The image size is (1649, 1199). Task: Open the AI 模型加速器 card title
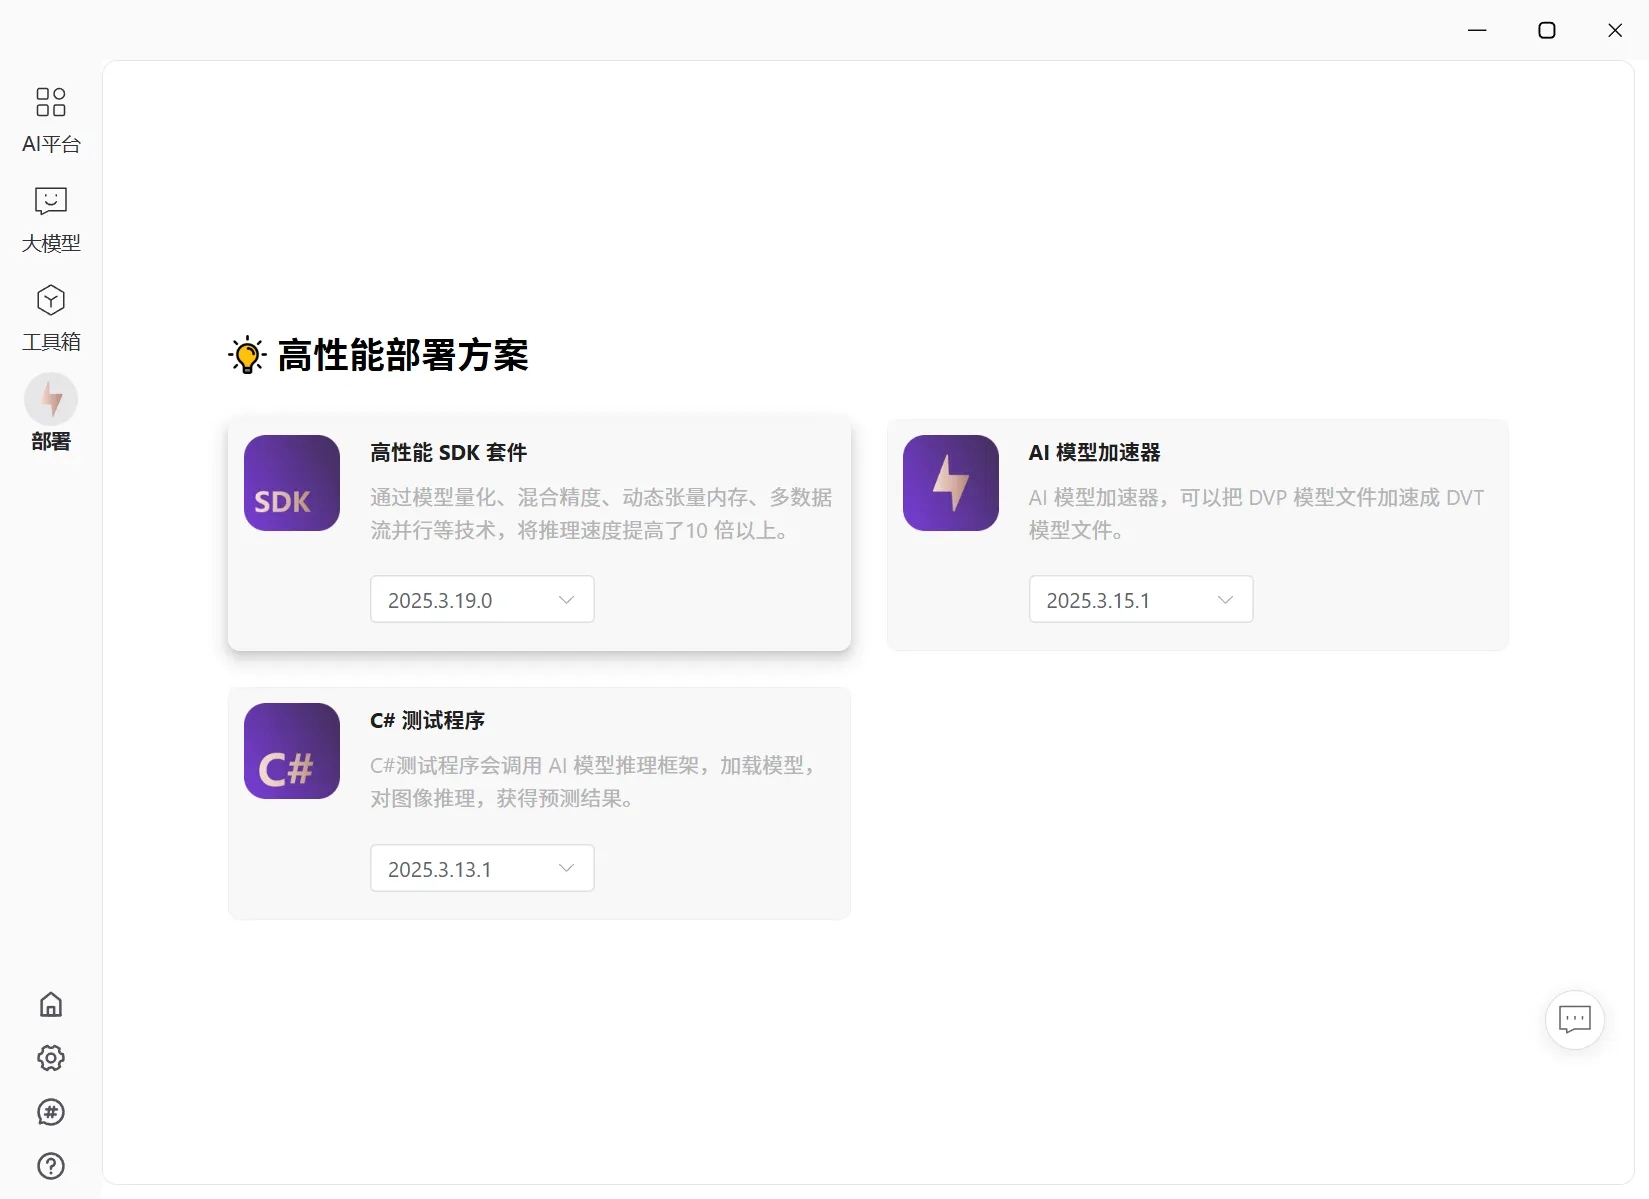(1095, 453)
